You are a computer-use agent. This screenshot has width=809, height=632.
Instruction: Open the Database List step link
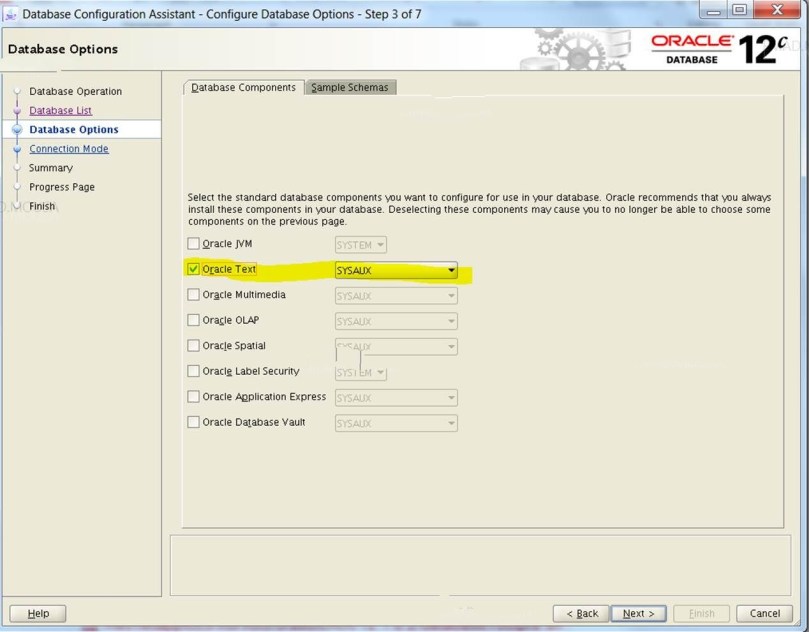point(60,111)
